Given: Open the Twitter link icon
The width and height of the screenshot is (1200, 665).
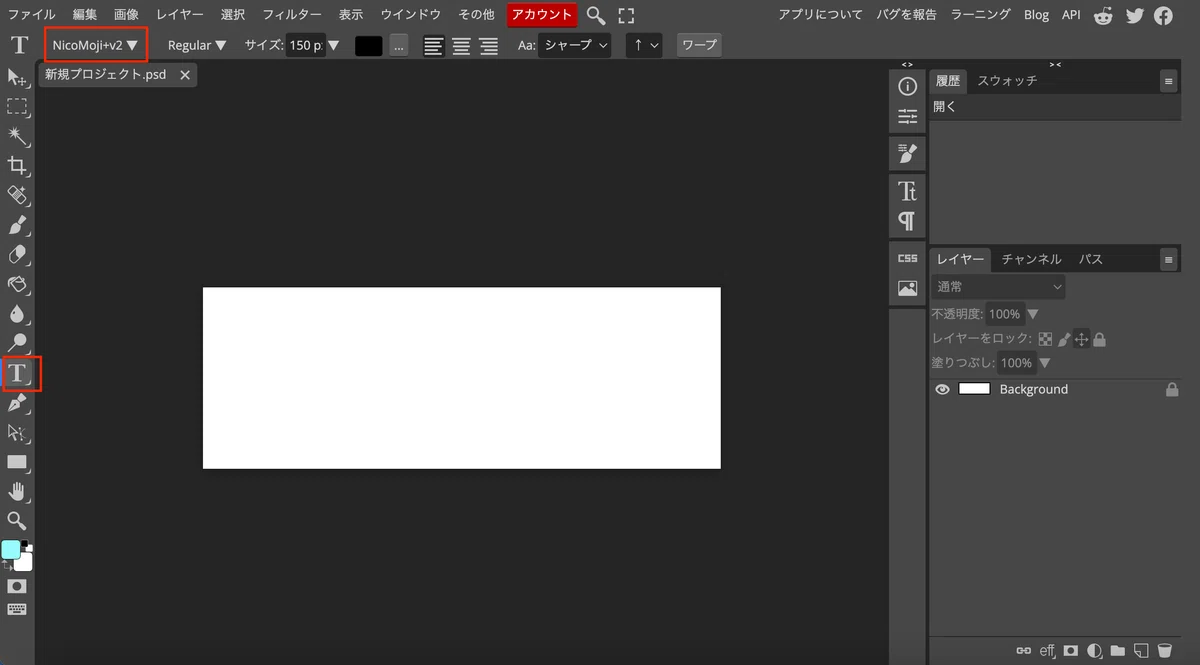Looking at the screenshot, I should tap(1134, 15).
